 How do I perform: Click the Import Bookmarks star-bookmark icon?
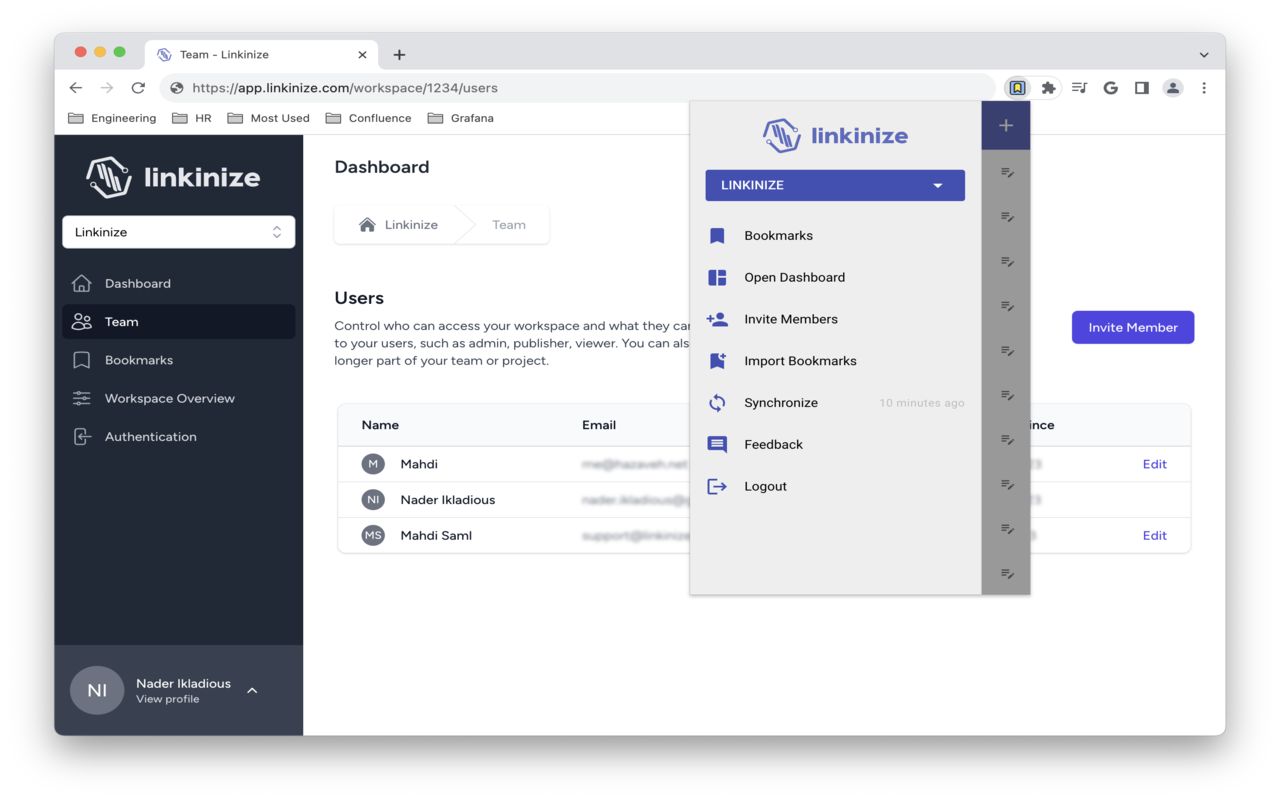(x=717, y=361)
